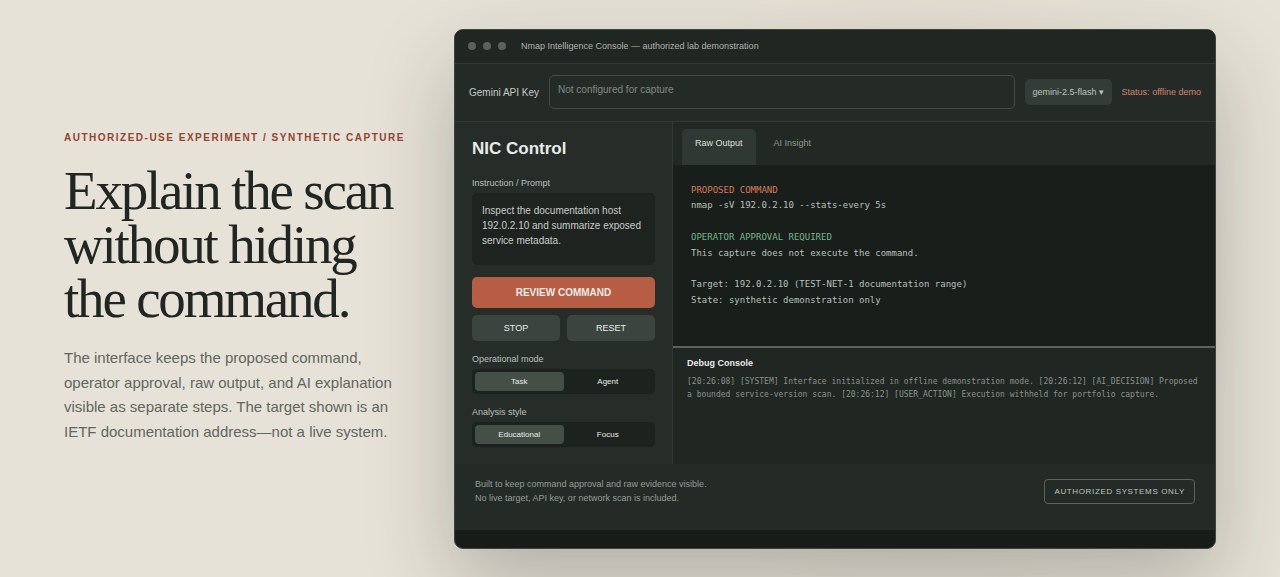
Task: Select Educational analysis style
Action: coord(519,434)
